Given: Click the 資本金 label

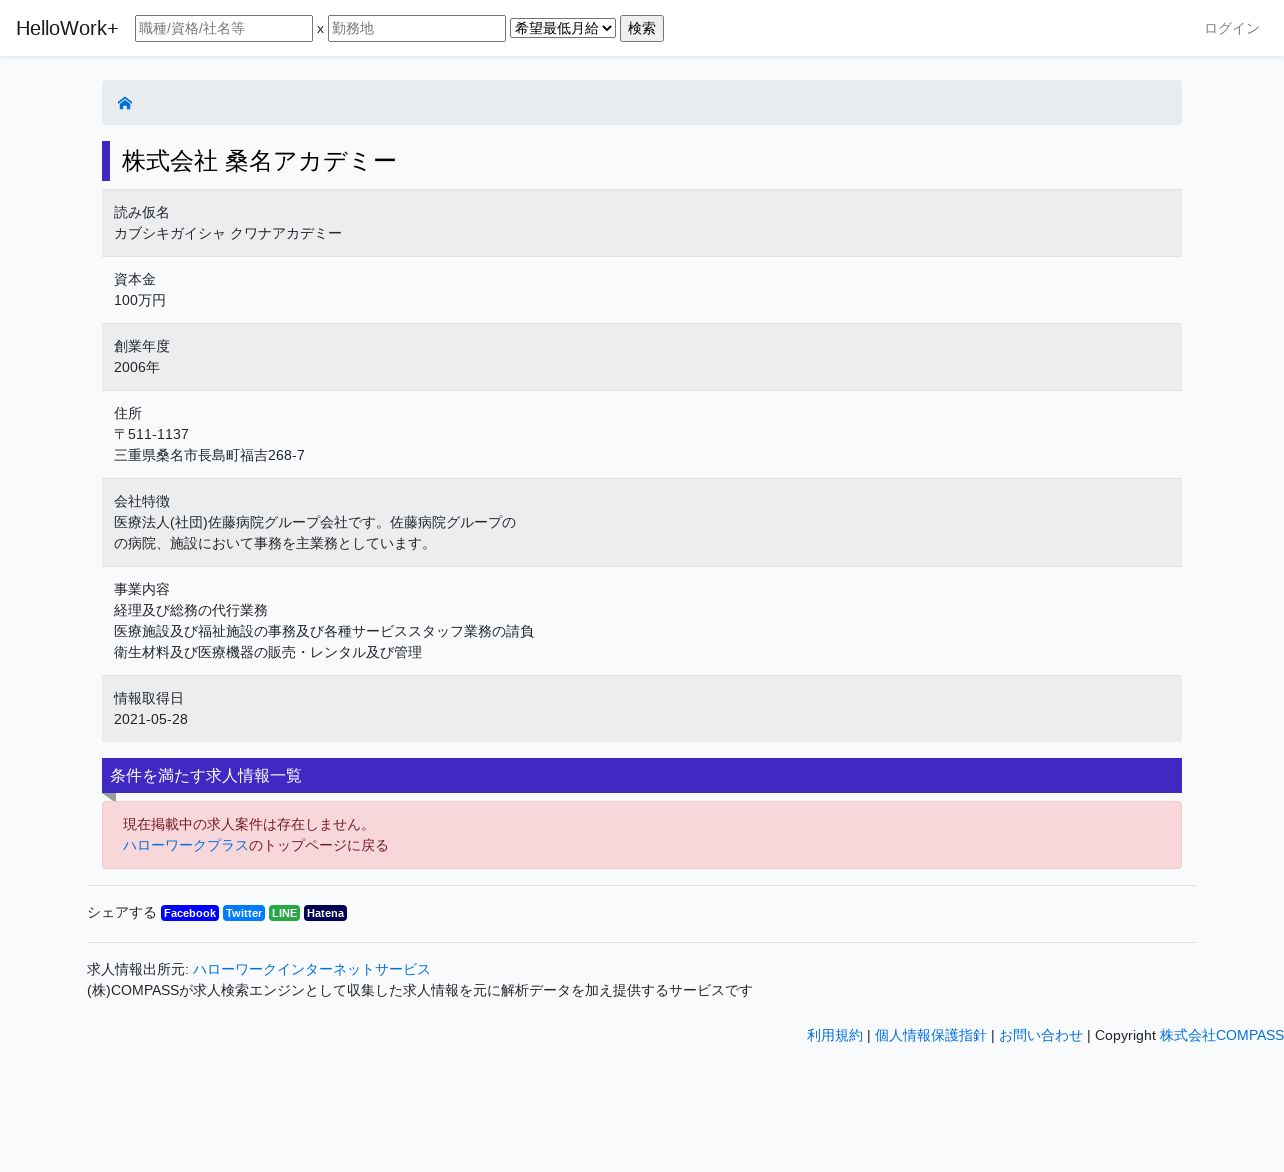Looking at the screenshot, I should click(x=135, y=279).
